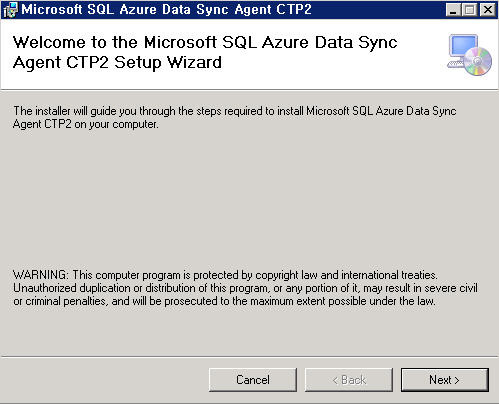
Task: Proceed with the Next > button
Action: tap(445, 380)
